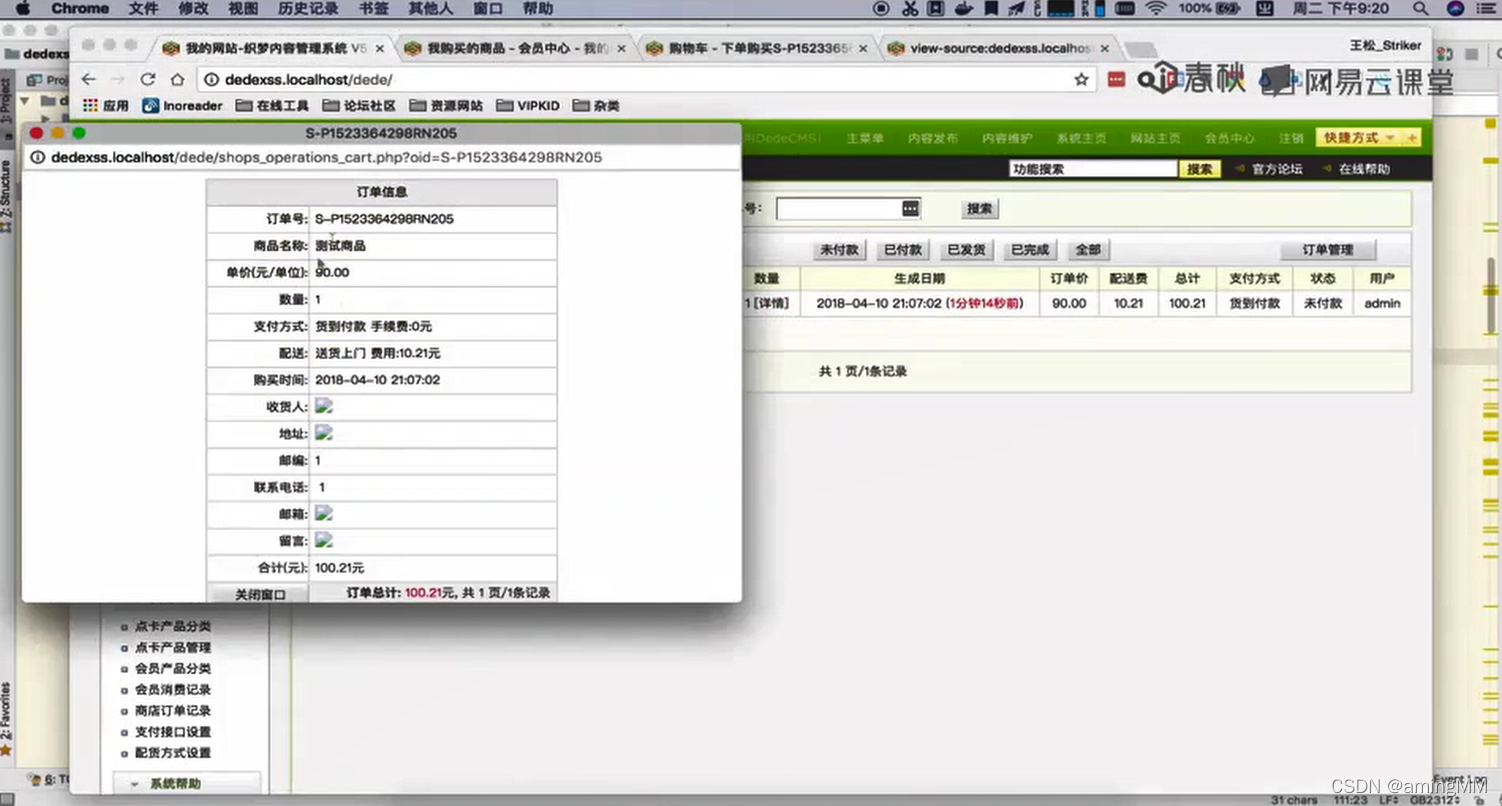Click the plus button beside 快捷方式

[x=1411, y=138]
